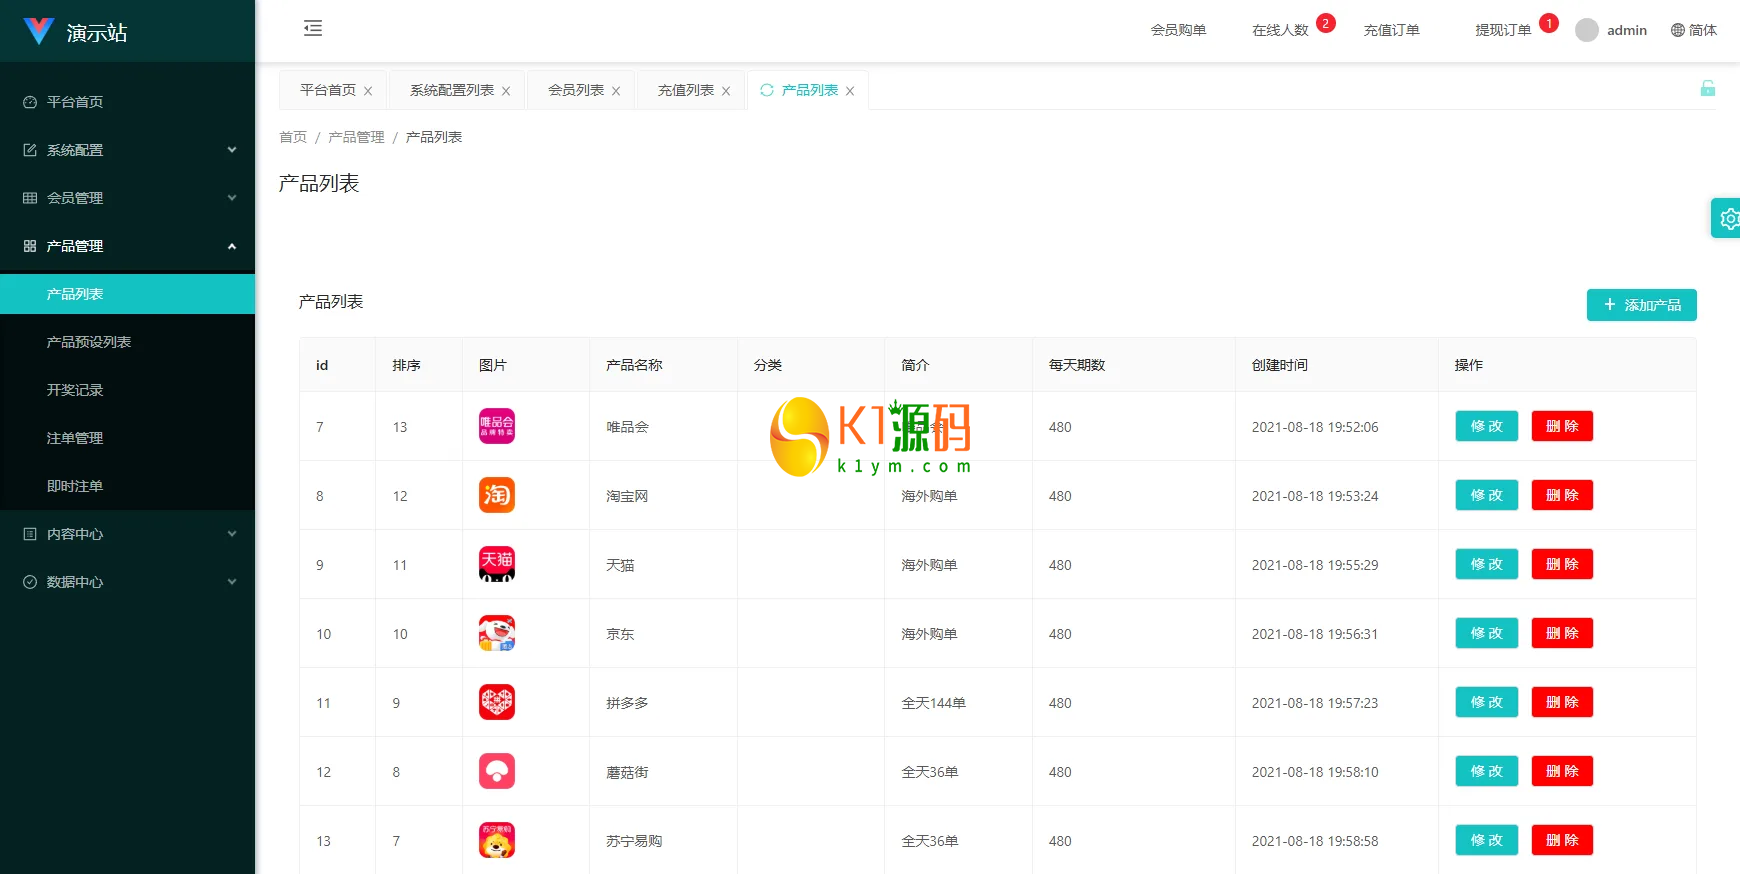Click the 系统配置 edit icon in sidebar
The width and height of the screenshot is (1740, 874).
click(30, 150)
